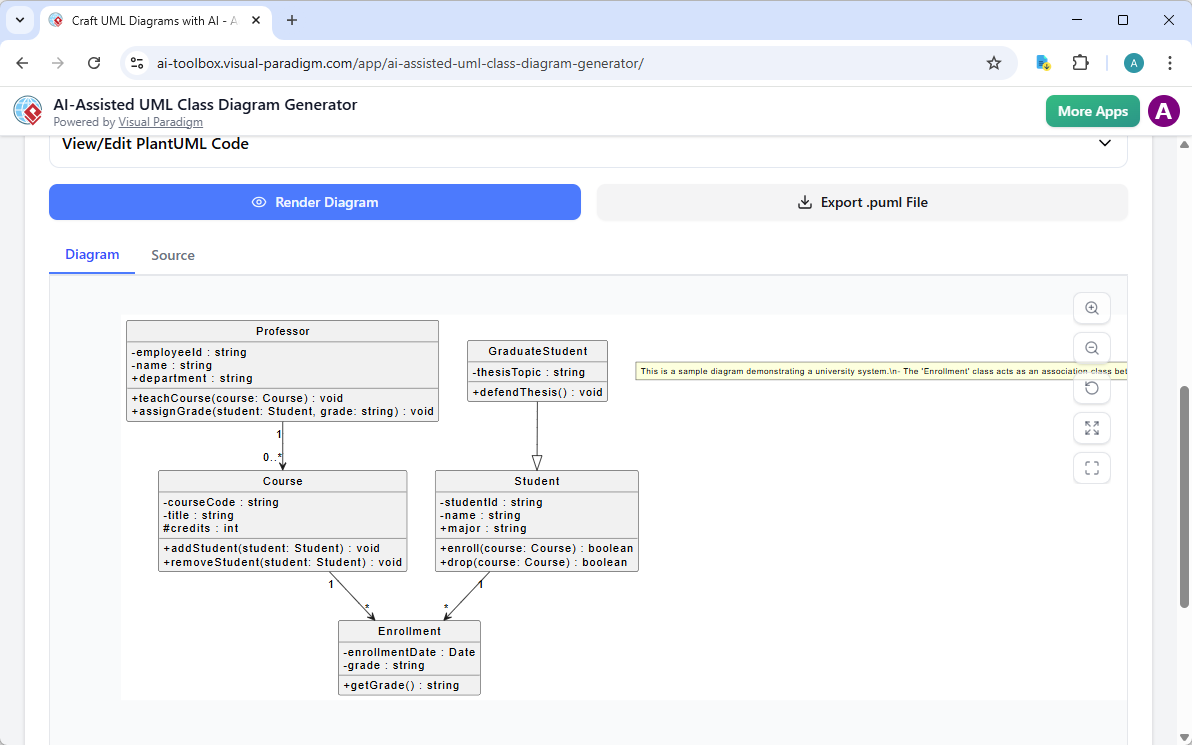Expand the diagram to fullscreen

point(1091,428)
